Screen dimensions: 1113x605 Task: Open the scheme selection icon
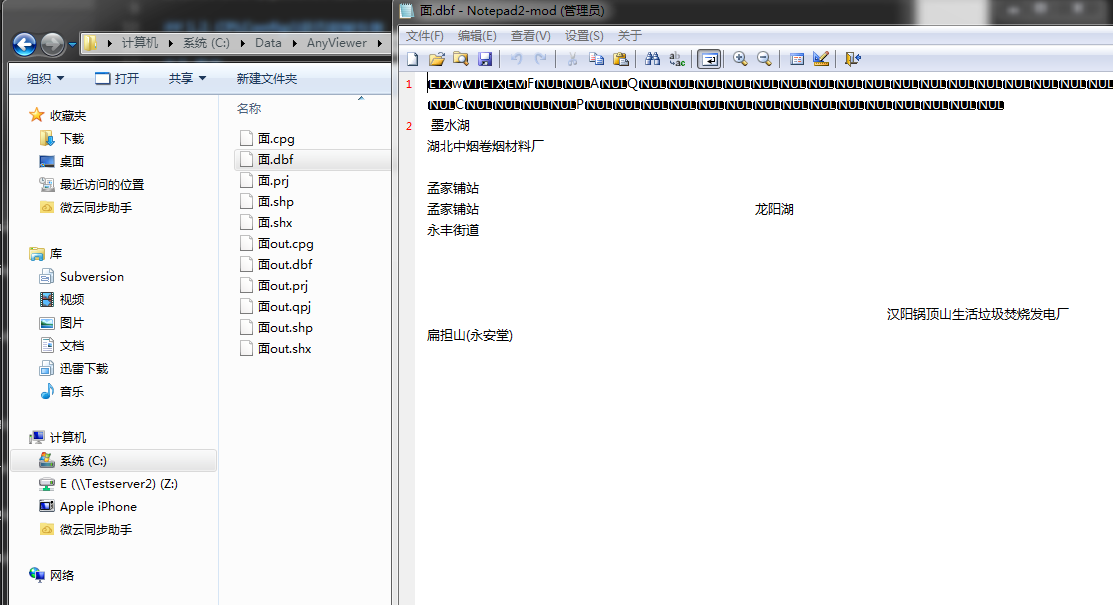(796, 59)
